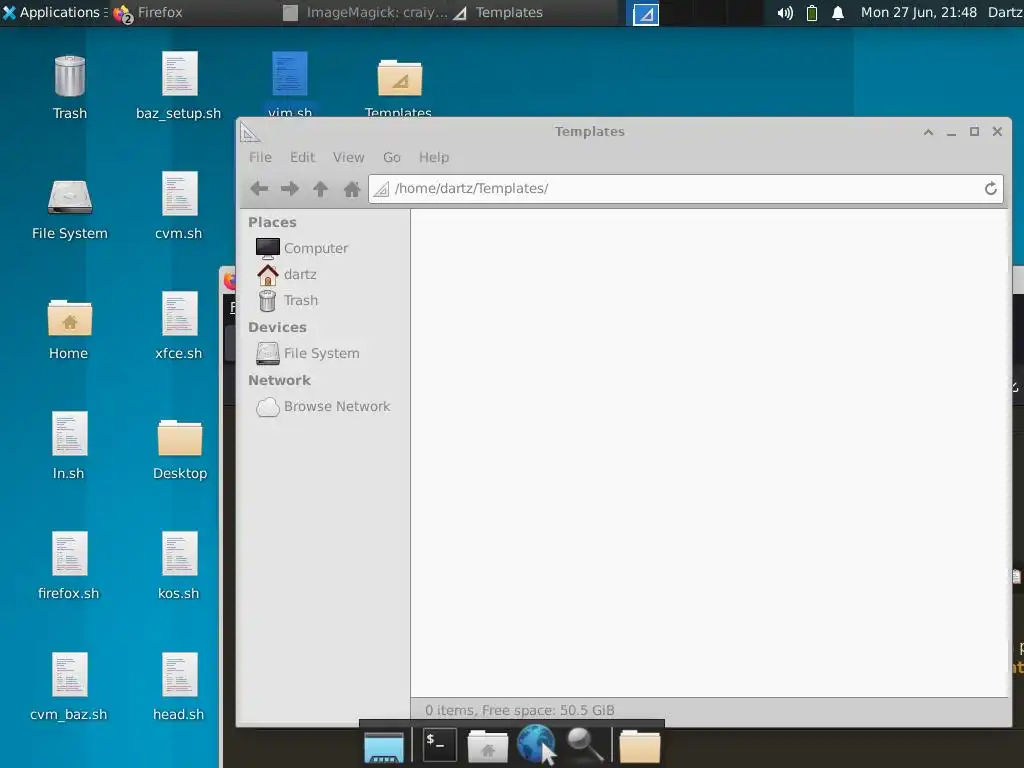Select the head.sh desktop file
The width and height of the screenshot is (1024, 768).
pos(179,688)
